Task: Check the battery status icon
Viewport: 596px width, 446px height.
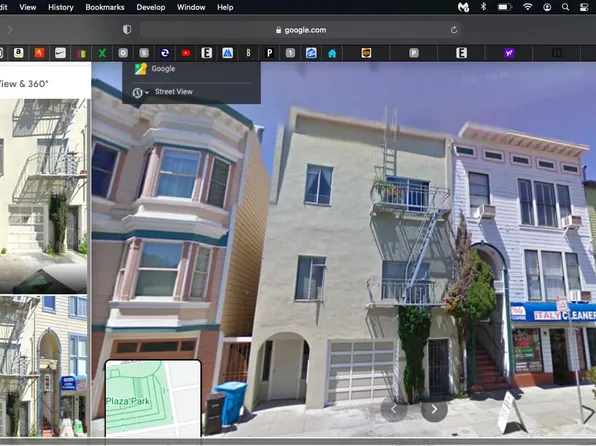Action: pos(505,7)
